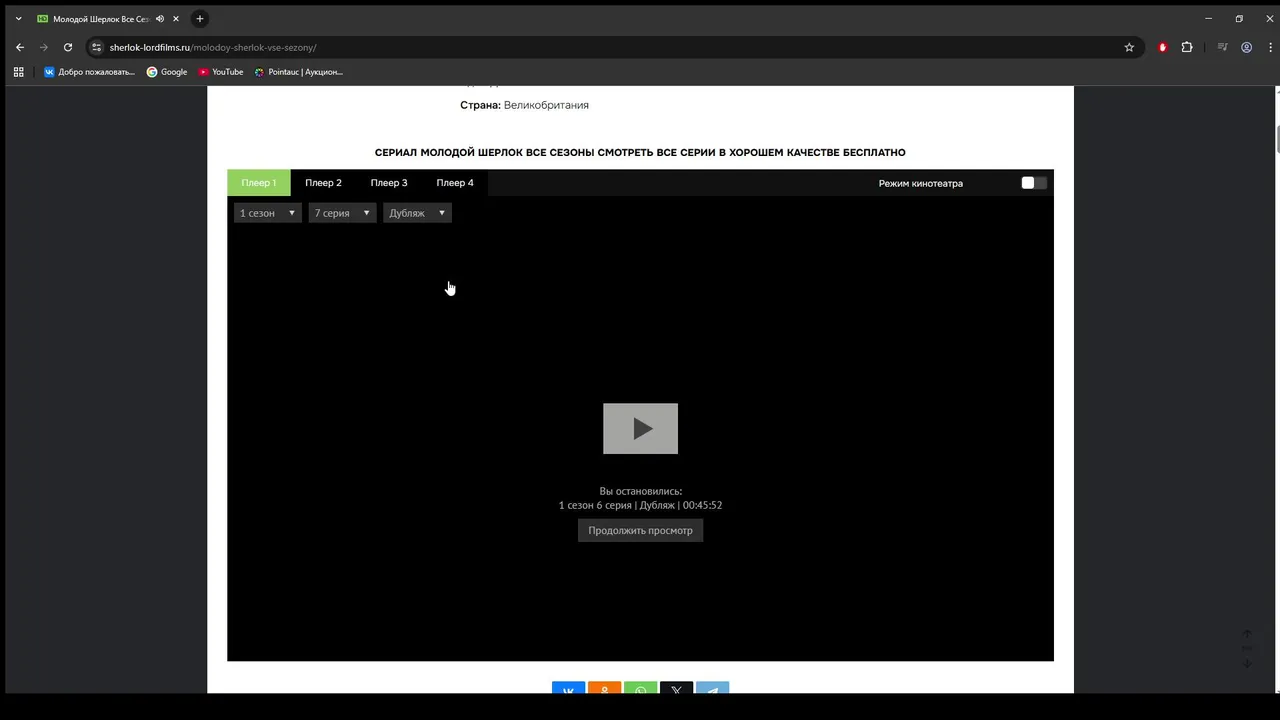Share on X with the black icon
1280x720 pixels.
pos(676,688)
